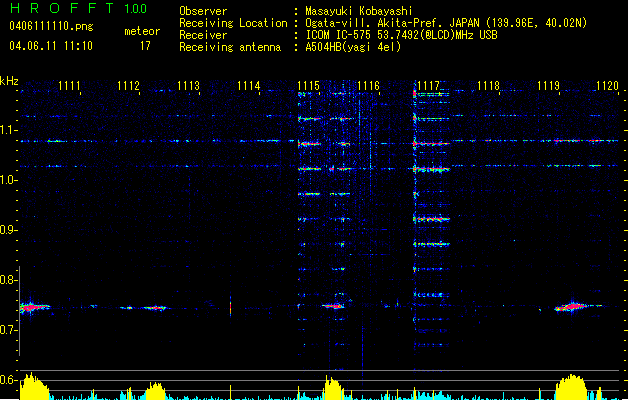Click the 1.1 kHz axis label

pos(8,130)
